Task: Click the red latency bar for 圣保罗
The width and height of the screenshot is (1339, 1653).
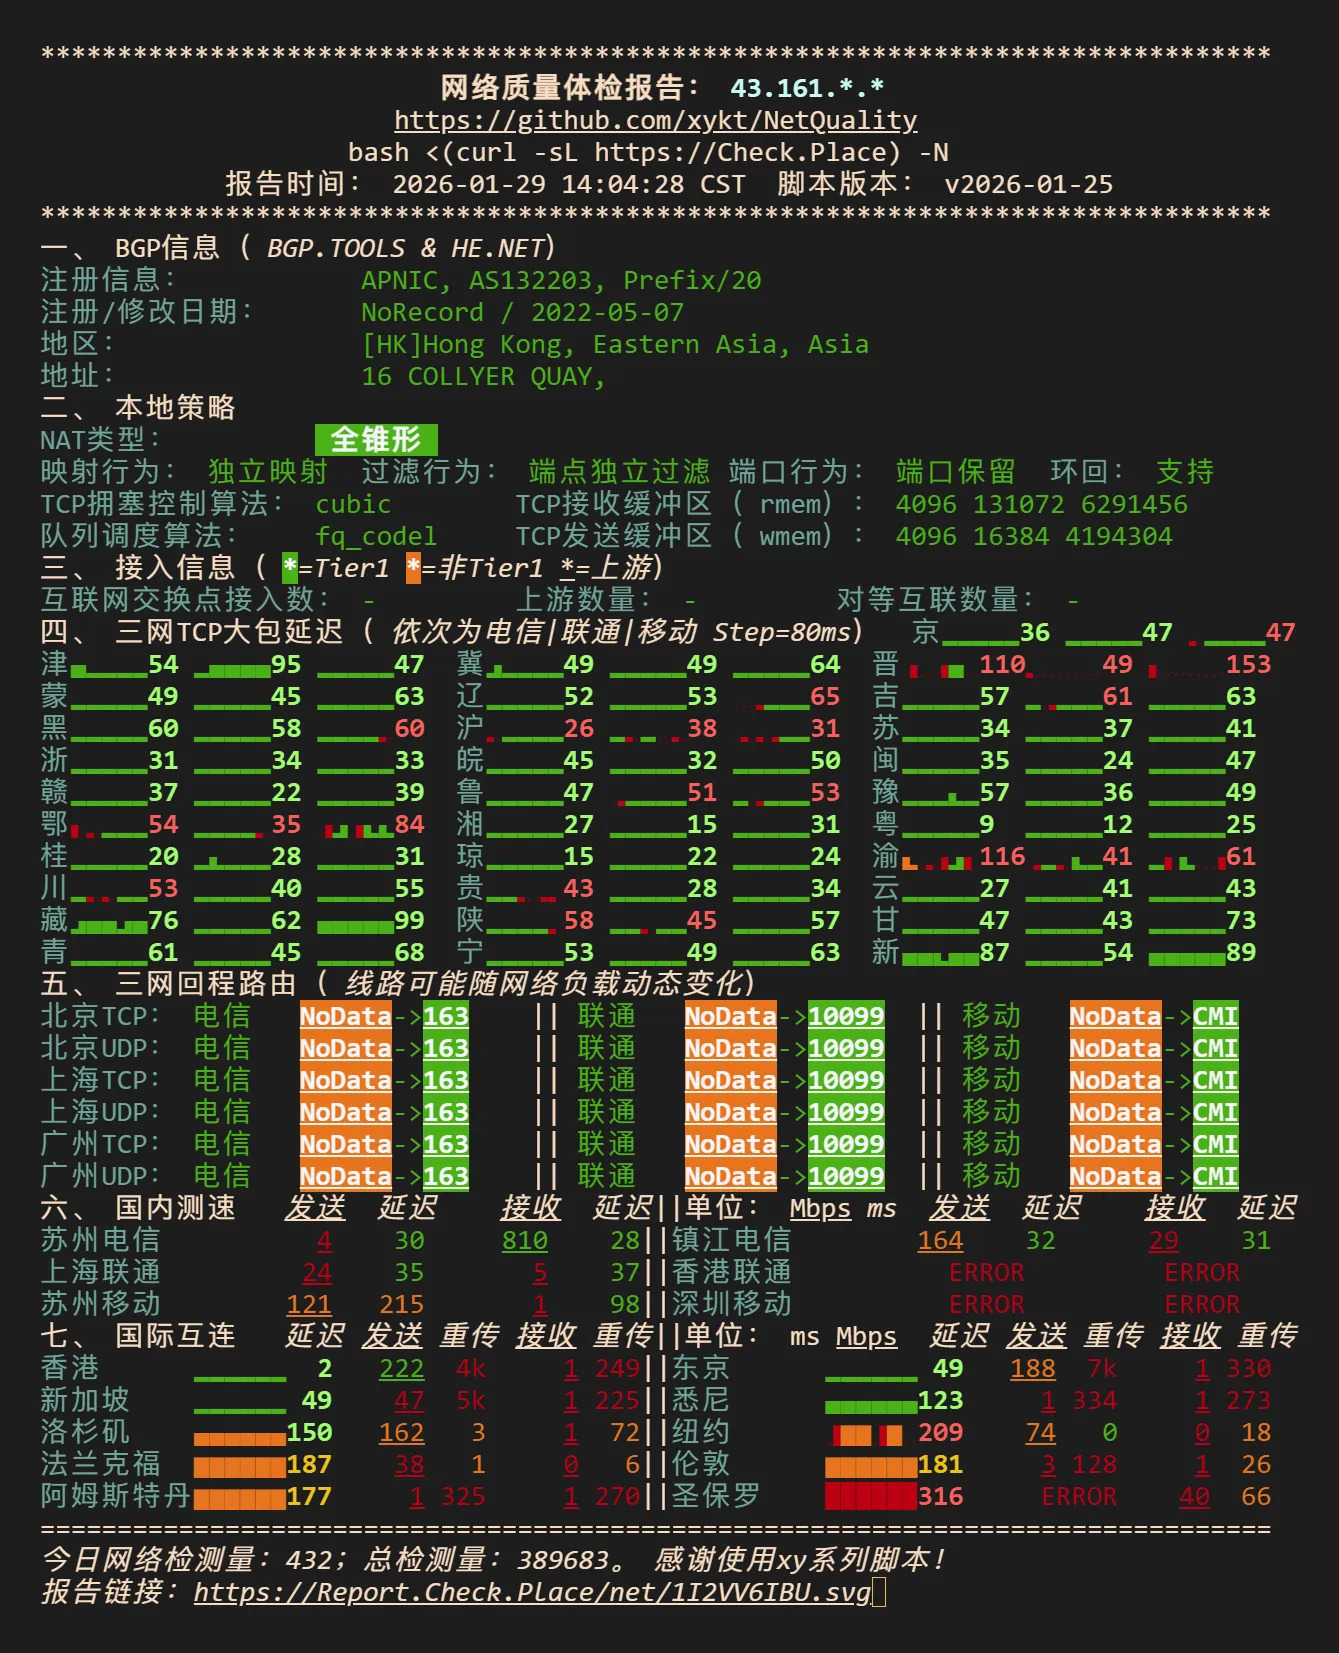Action: (870, 1497)
